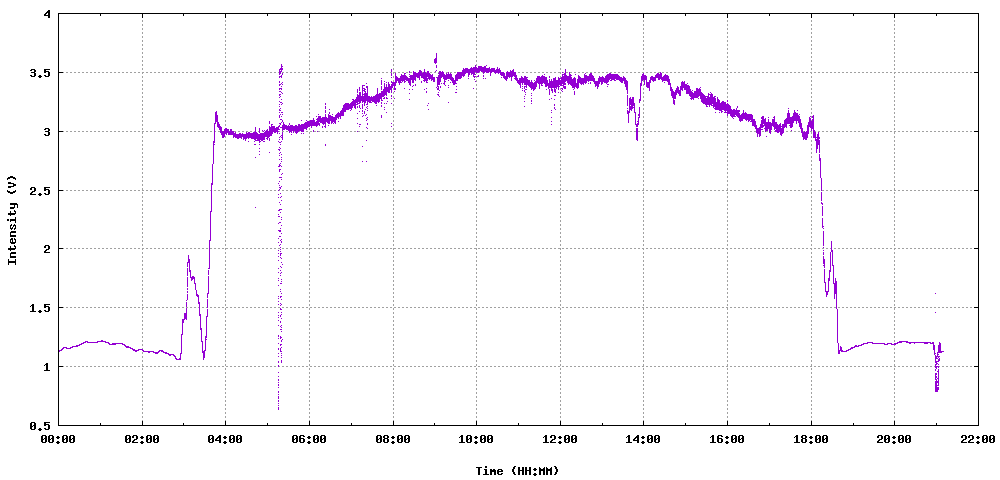Viewport: 1000px width, 480px height.
Task: Click the Intensity (V) axis title
Action: (x=11, y=220)
